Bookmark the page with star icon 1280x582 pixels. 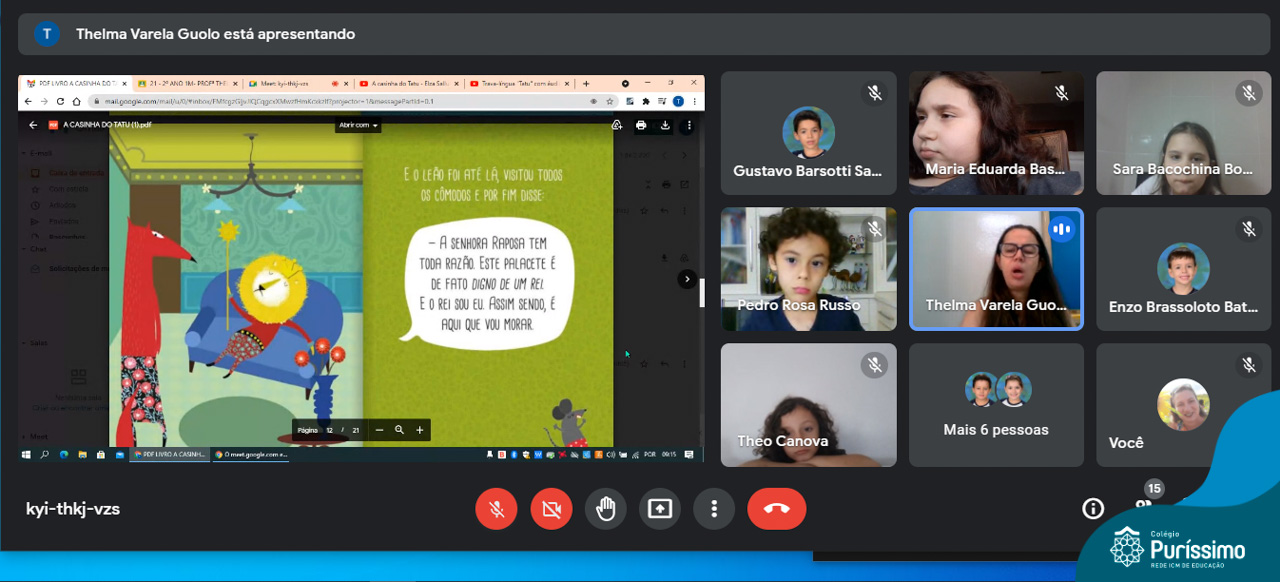610,101
